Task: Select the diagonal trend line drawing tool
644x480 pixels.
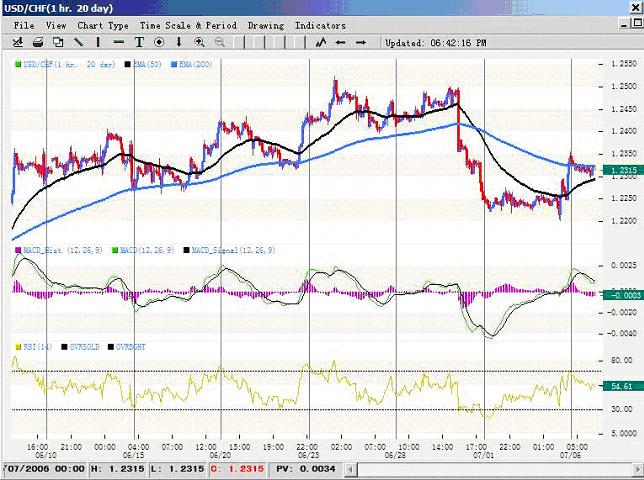Action: coord(78,42)
